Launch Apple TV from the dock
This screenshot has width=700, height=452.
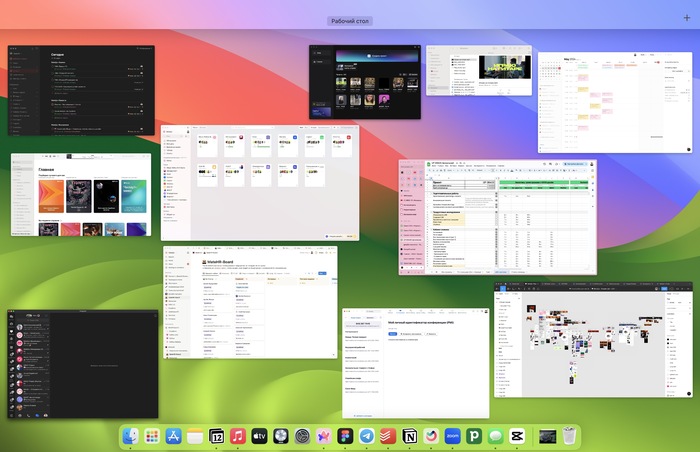pos(260,436)
